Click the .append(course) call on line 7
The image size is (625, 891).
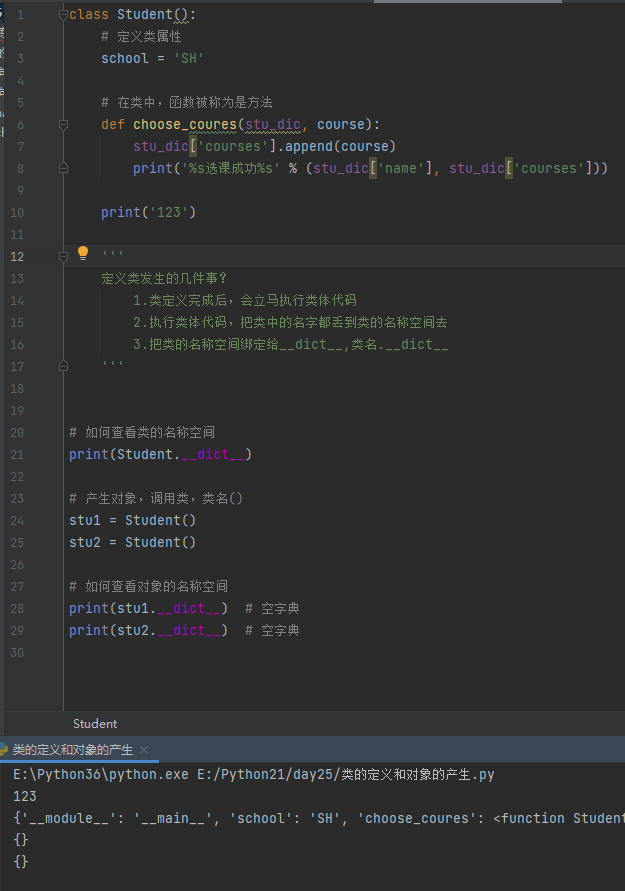336,147
